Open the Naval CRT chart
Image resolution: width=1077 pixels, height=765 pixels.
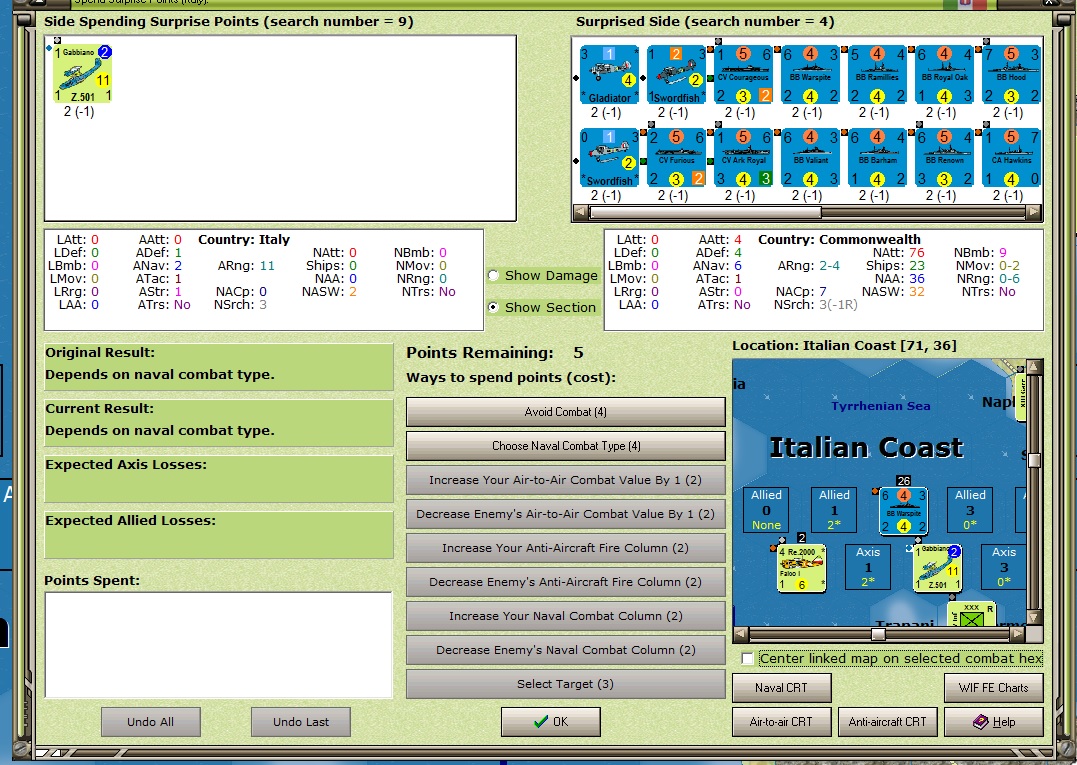click(x=782, y=687)
